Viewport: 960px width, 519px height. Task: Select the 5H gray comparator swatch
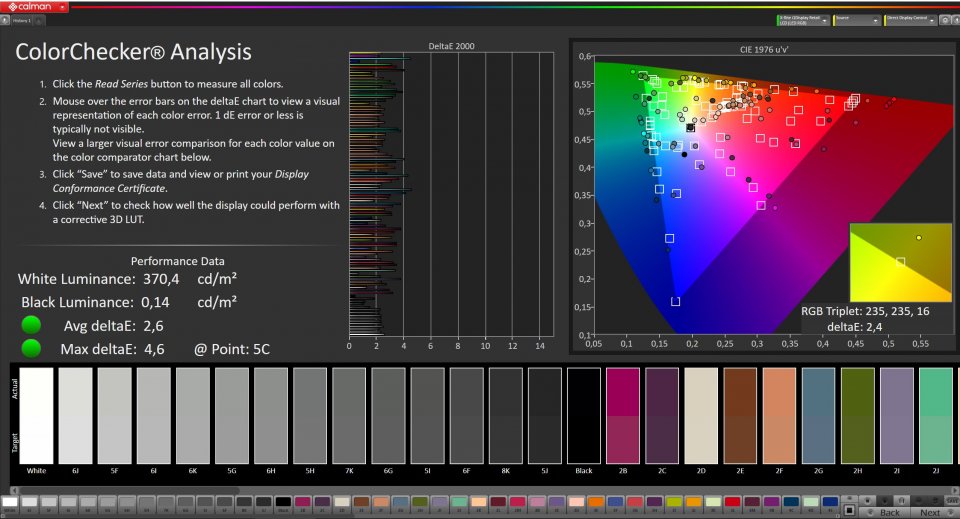coord(310,416)
